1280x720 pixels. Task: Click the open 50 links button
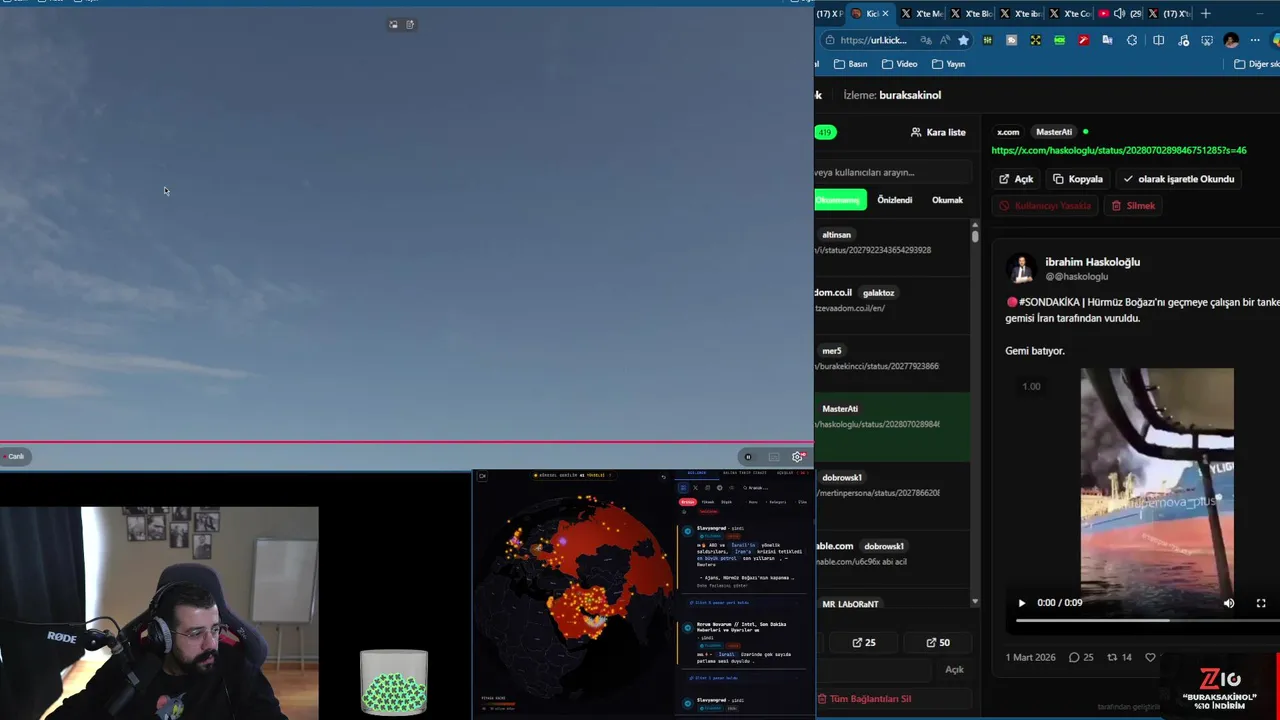938,643
